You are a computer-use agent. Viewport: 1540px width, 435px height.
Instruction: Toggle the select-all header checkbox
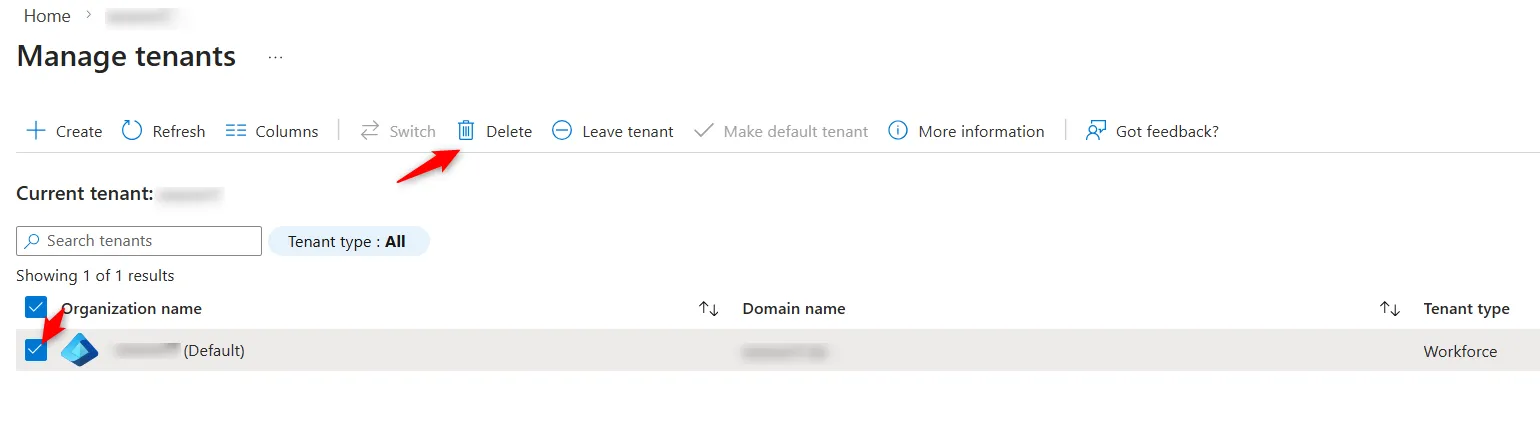[x=36, y=308]
